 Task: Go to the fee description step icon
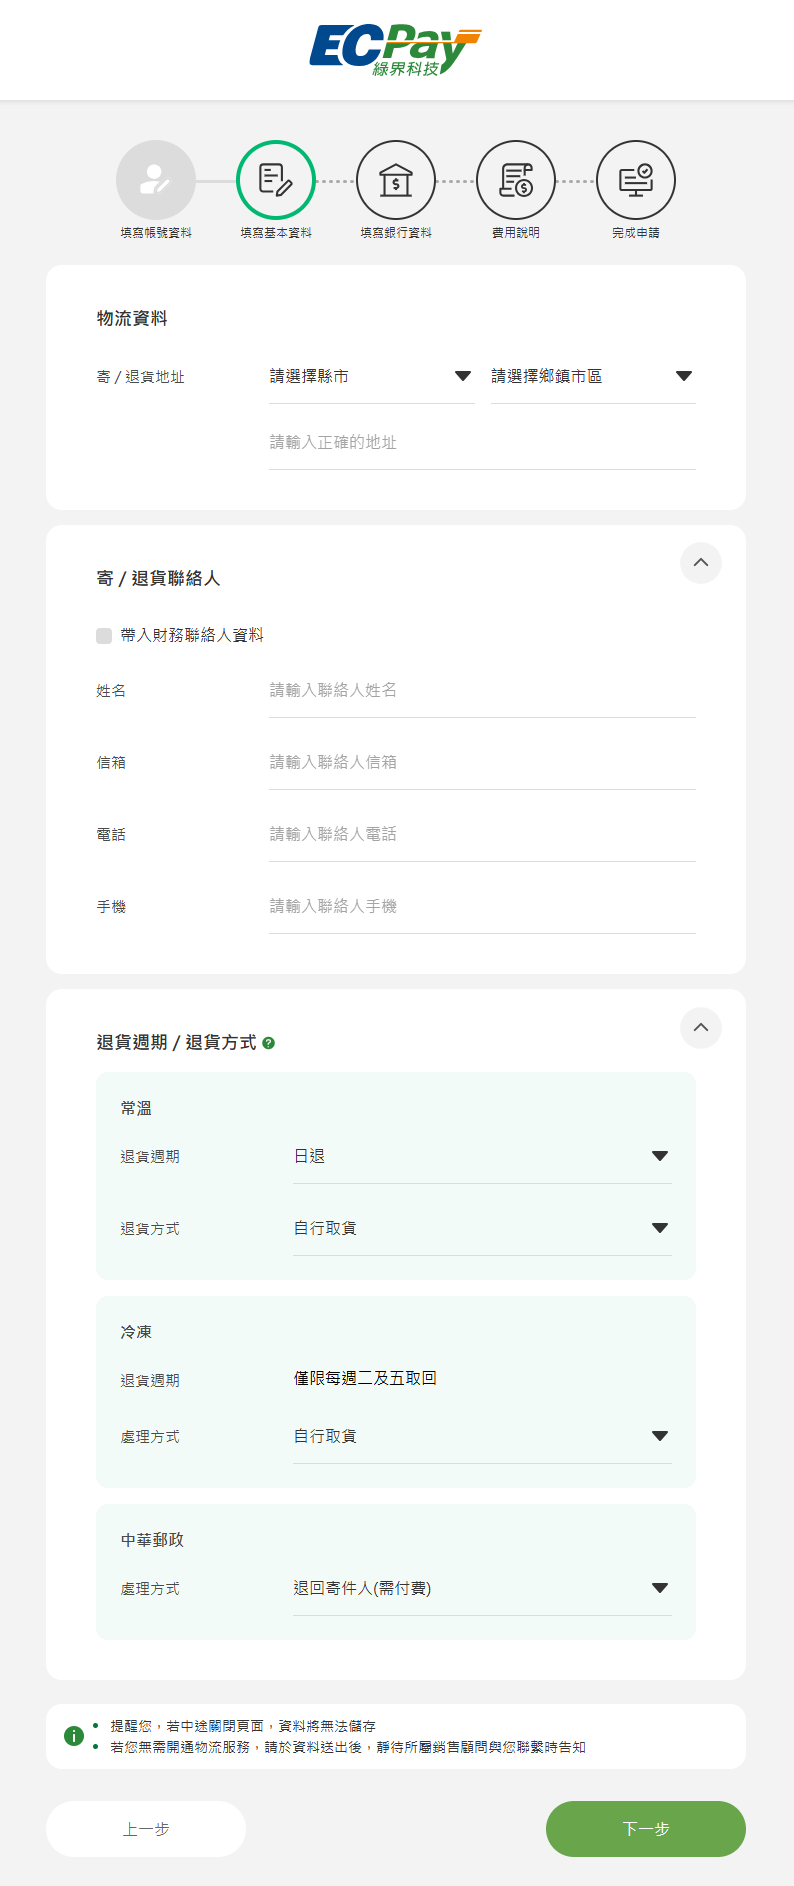[x=516, y=180]
